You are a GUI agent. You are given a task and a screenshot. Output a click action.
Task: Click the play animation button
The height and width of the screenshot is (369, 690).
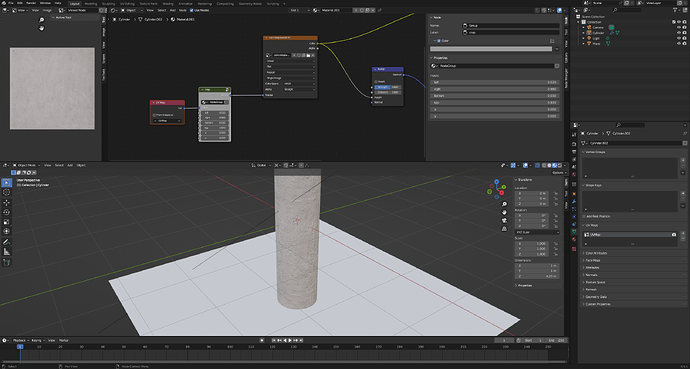290,340
